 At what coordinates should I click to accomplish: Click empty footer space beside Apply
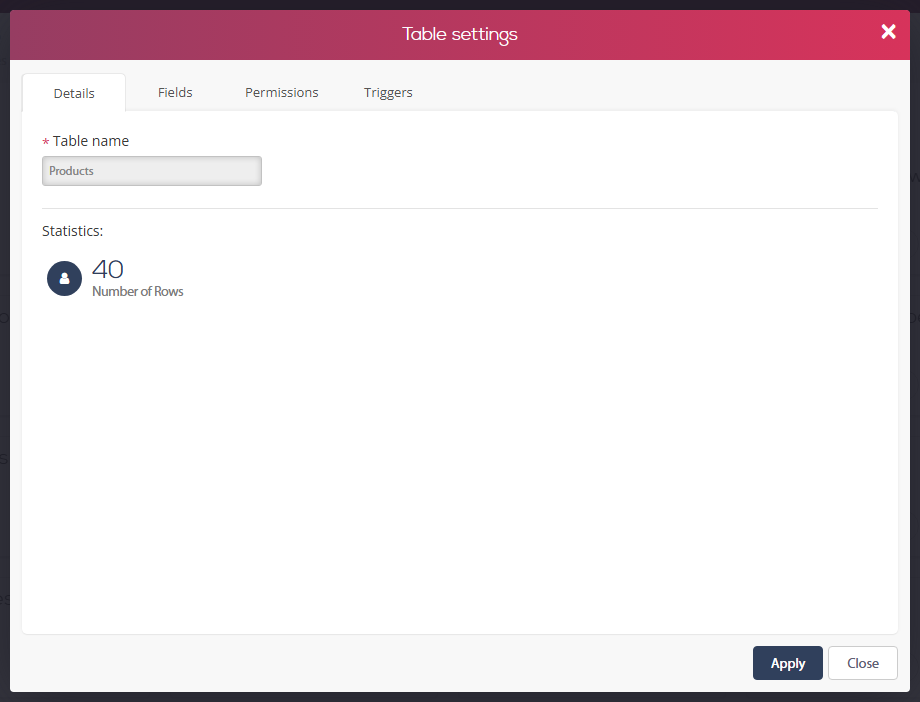(x=381, y=663)
